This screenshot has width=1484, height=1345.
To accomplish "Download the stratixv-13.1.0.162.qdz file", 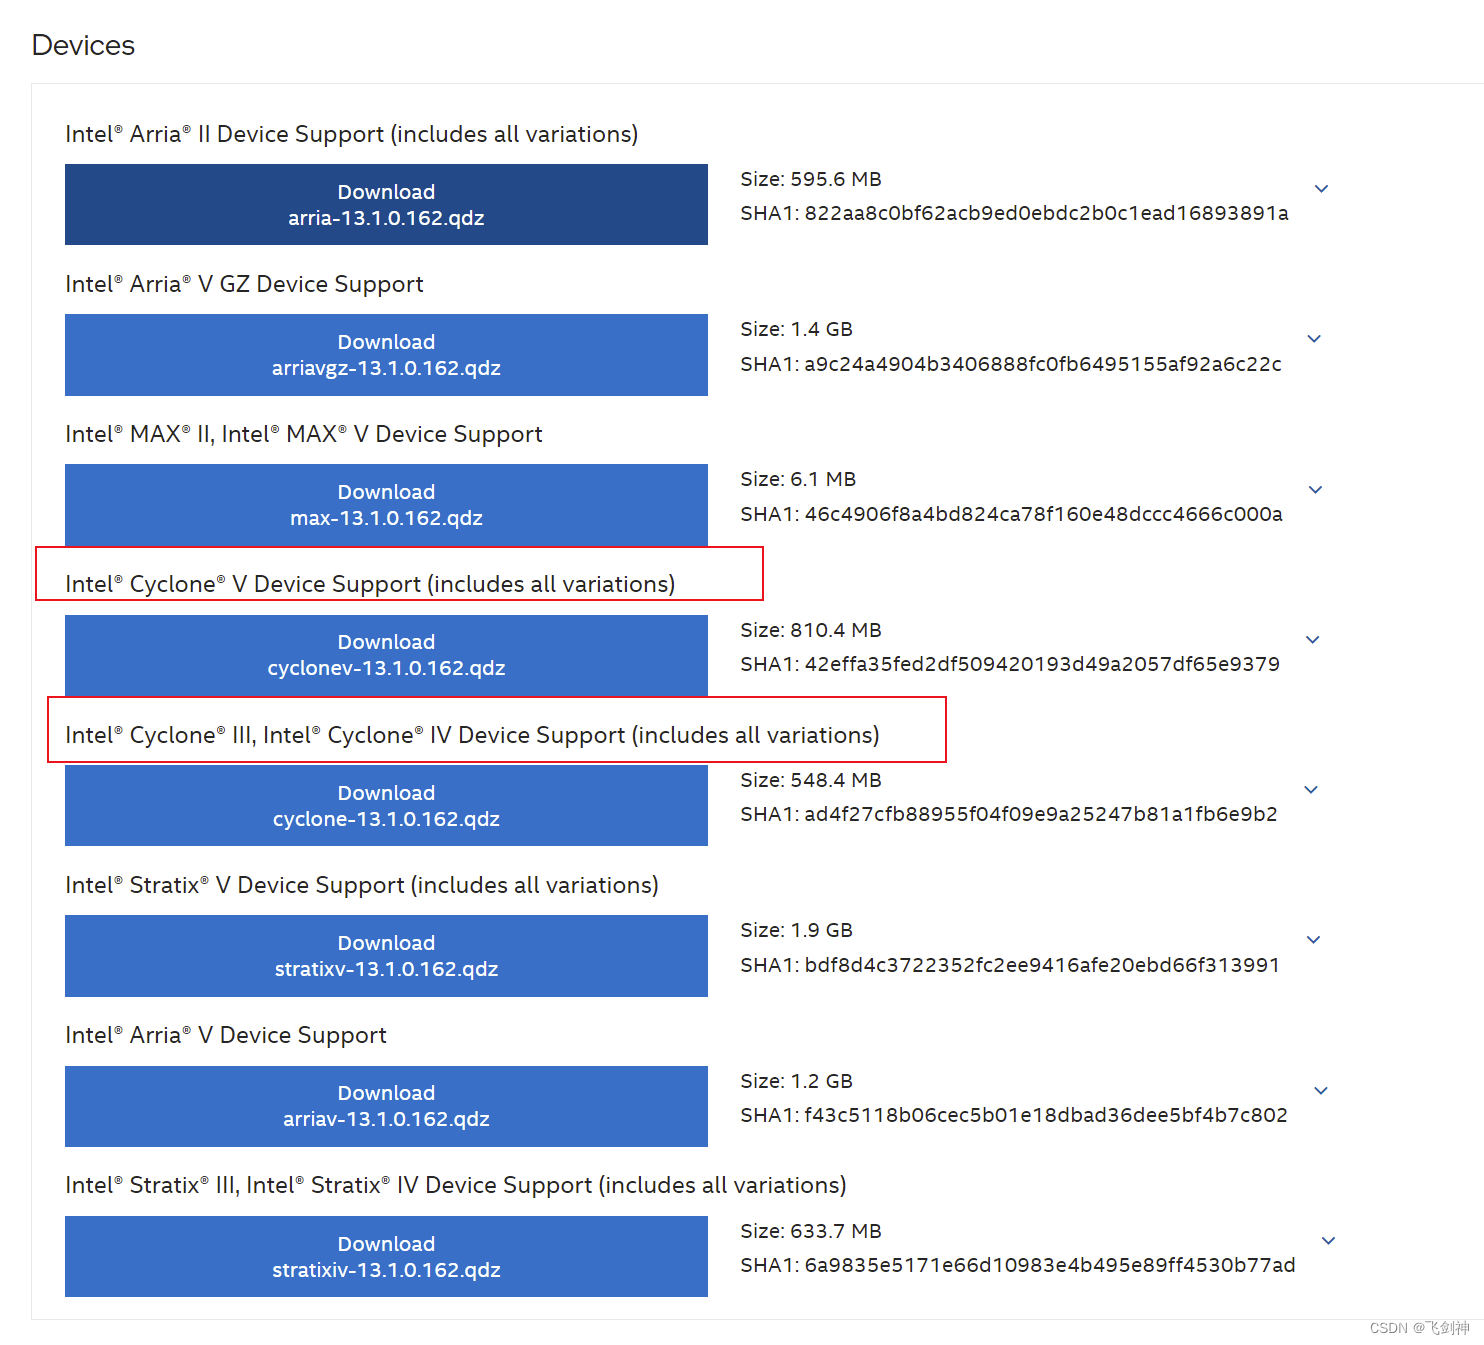I will 386,955.
